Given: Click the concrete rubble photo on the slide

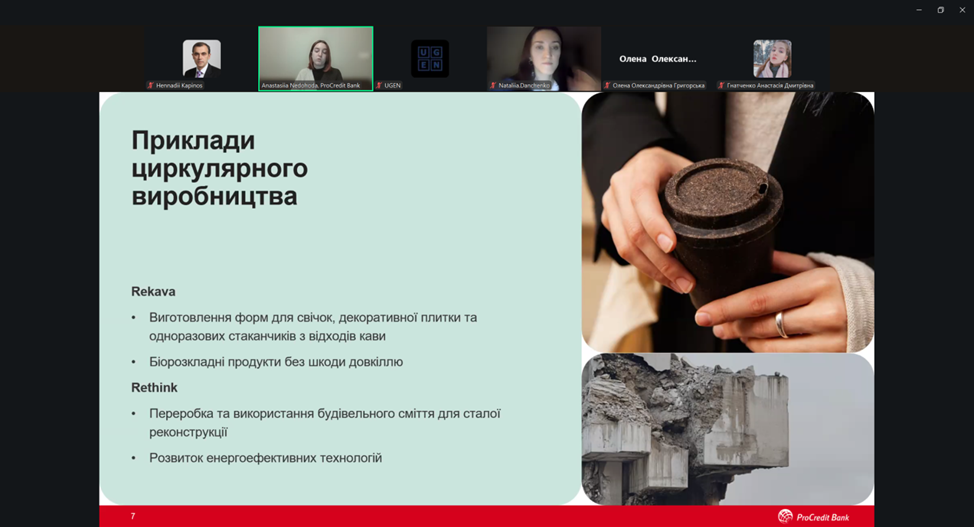Looking at the screenshot, I should (x=727, y=428).
